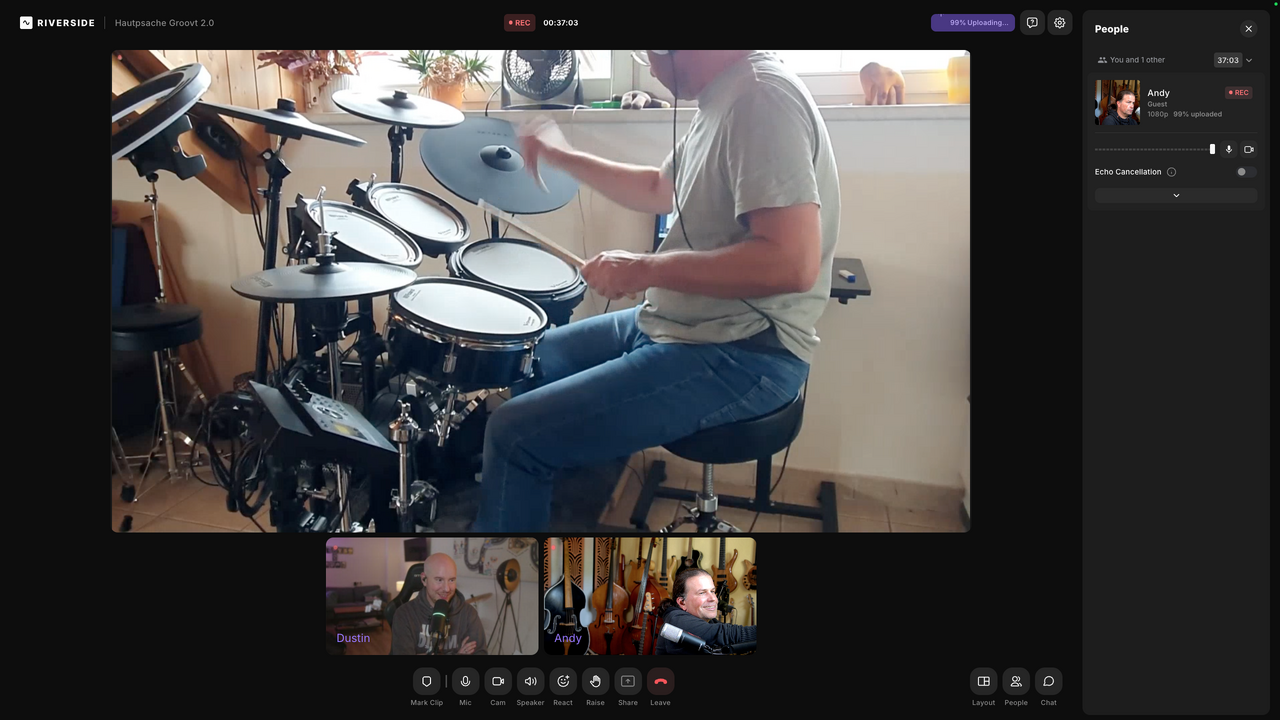Viewport: 1280px width, 720px height.
Task: Open the feedback message icon
Action: pyautogui.click(x=1032, y=22)
